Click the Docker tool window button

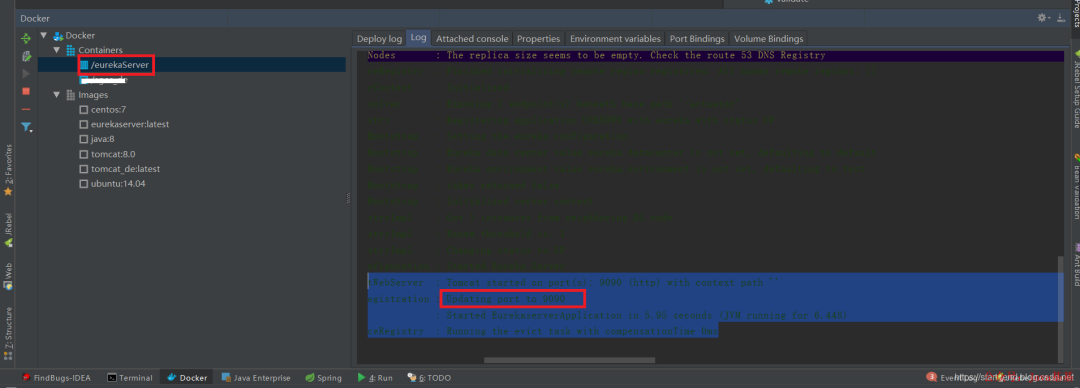pyautogui.click(x=187, y=378)
